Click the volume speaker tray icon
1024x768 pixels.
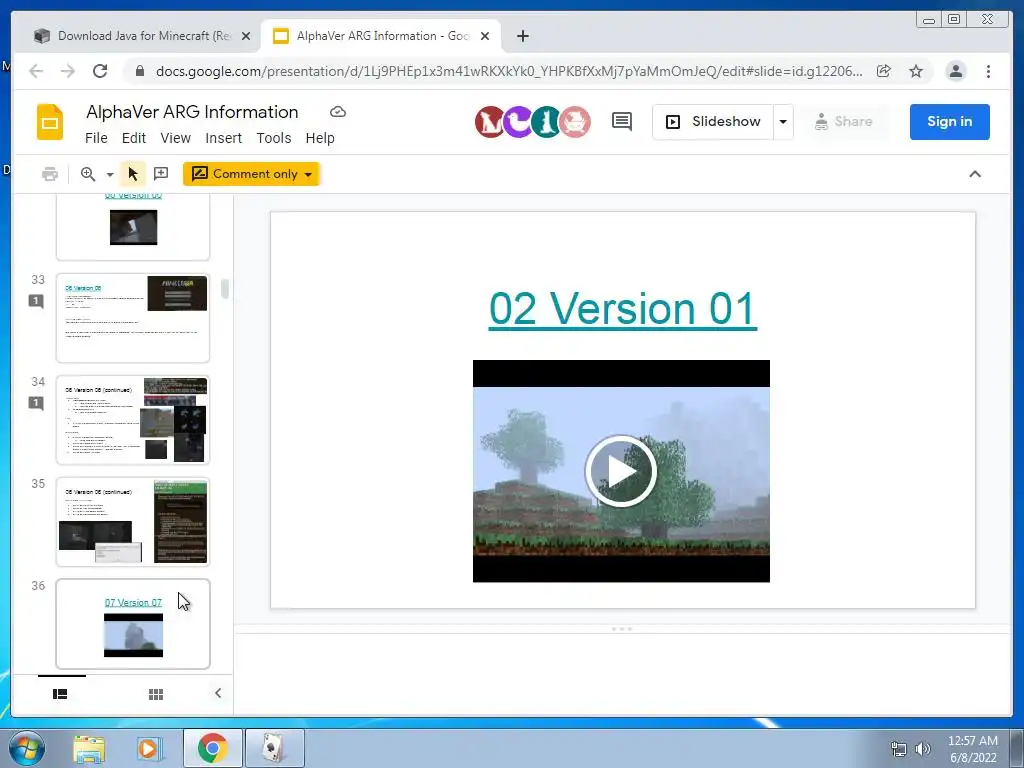pos(923,749)
